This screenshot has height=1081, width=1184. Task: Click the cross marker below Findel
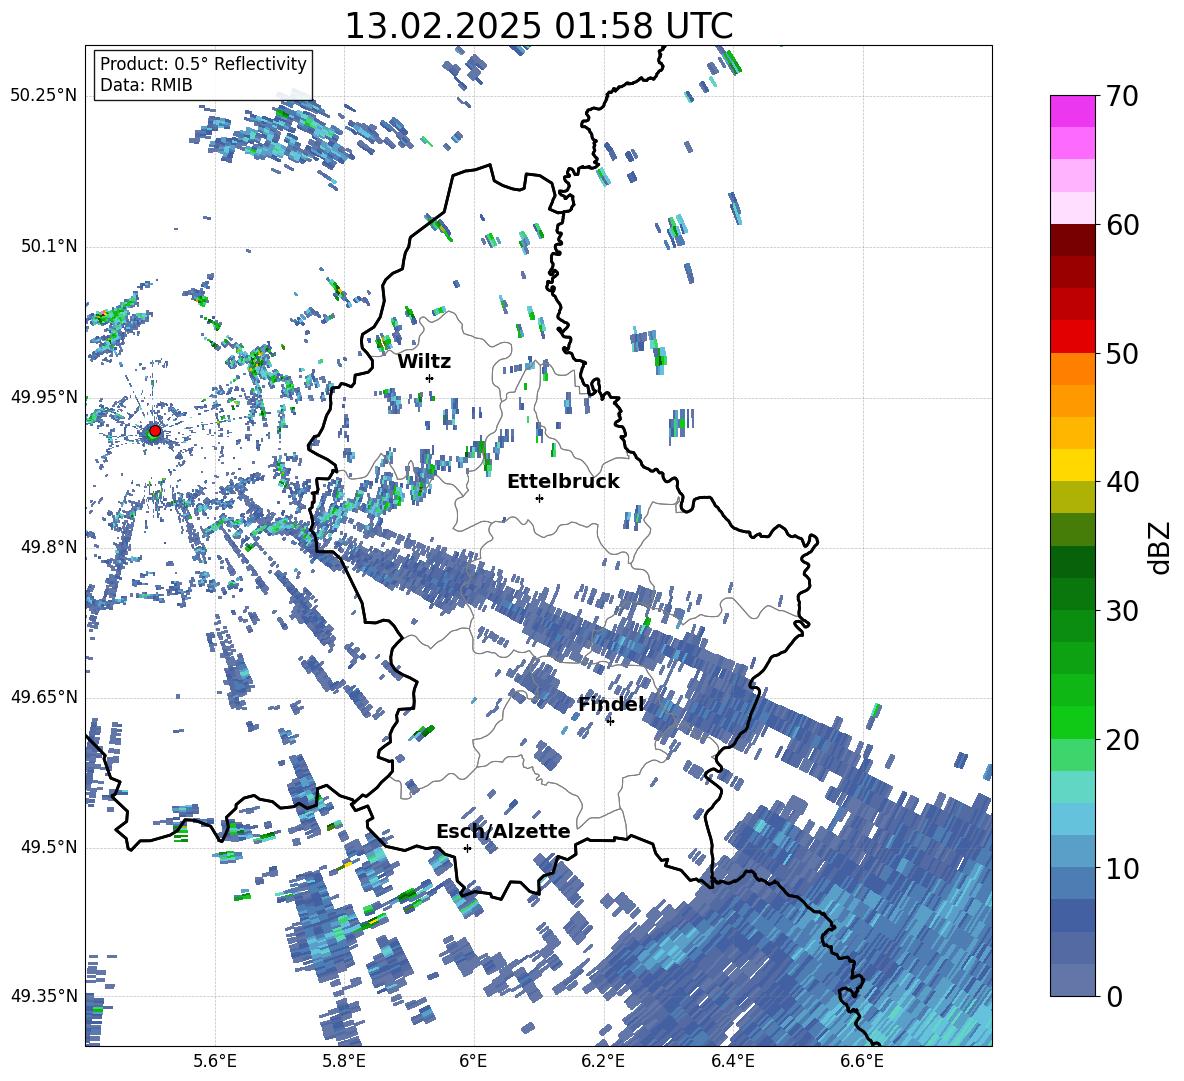(610, 721)
